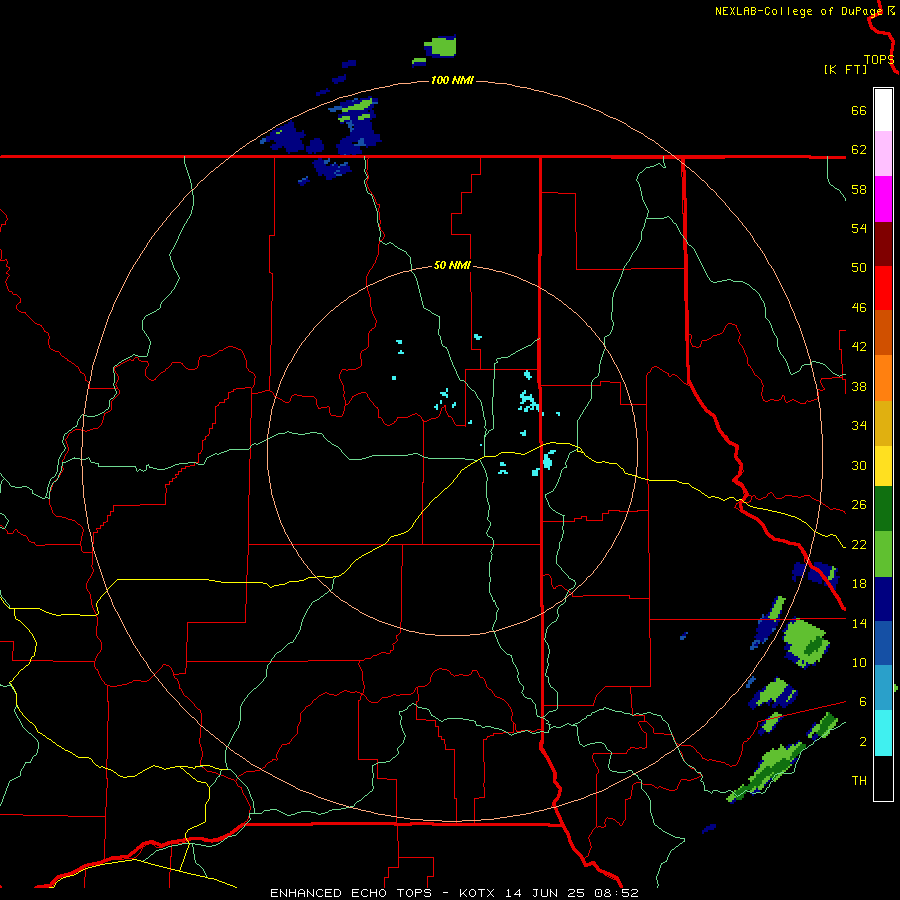Click the legend value 34

[x=859, y=425]
